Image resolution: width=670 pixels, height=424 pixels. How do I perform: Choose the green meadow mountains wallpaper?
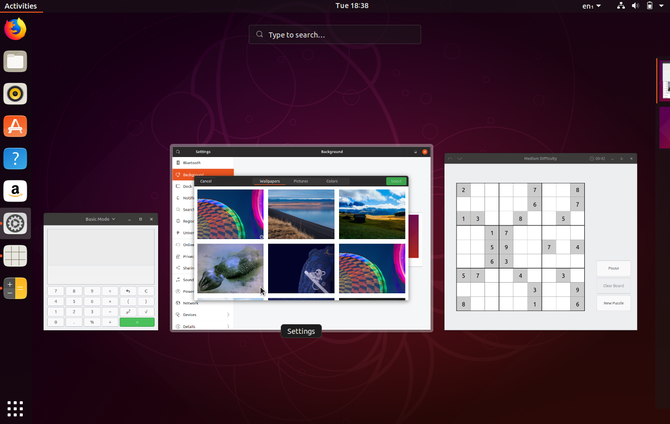coord(372,214)
